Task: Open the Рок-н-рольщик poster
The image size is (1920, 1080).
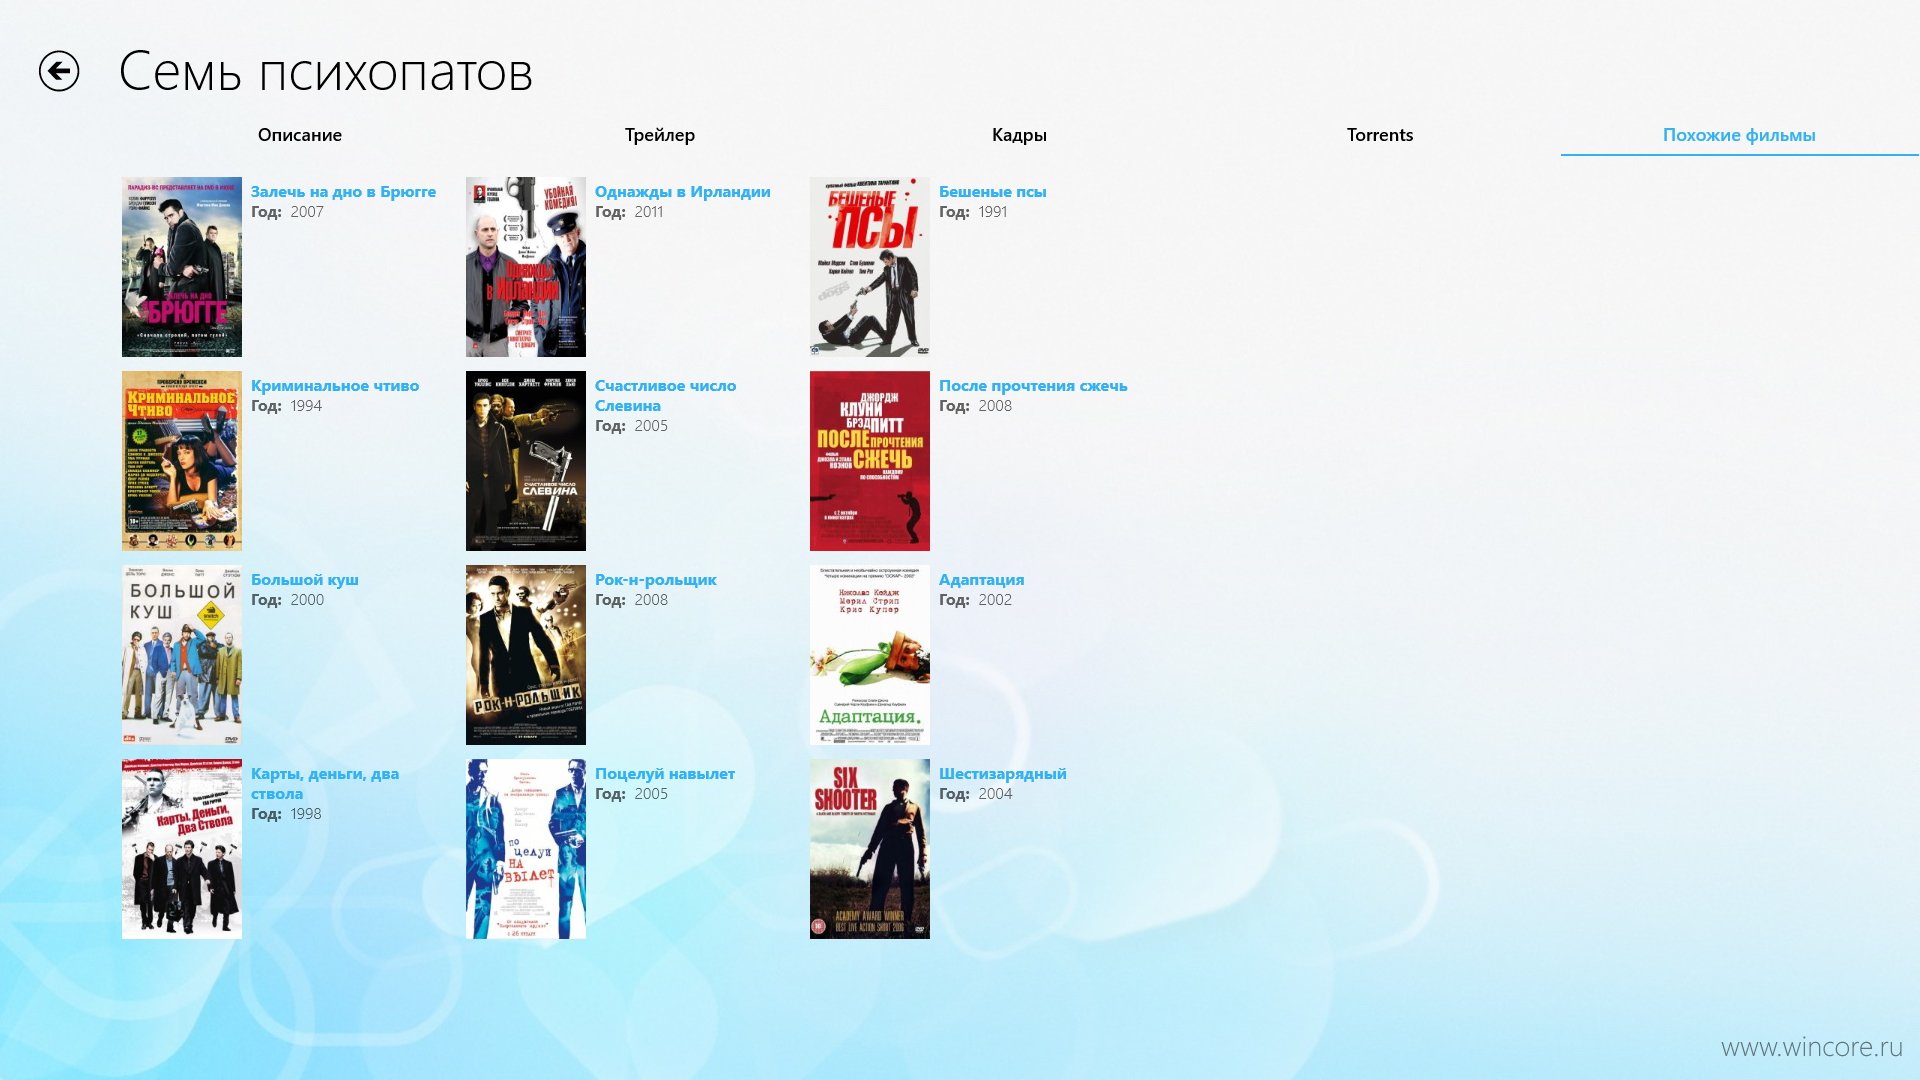Action: point(526,655)
